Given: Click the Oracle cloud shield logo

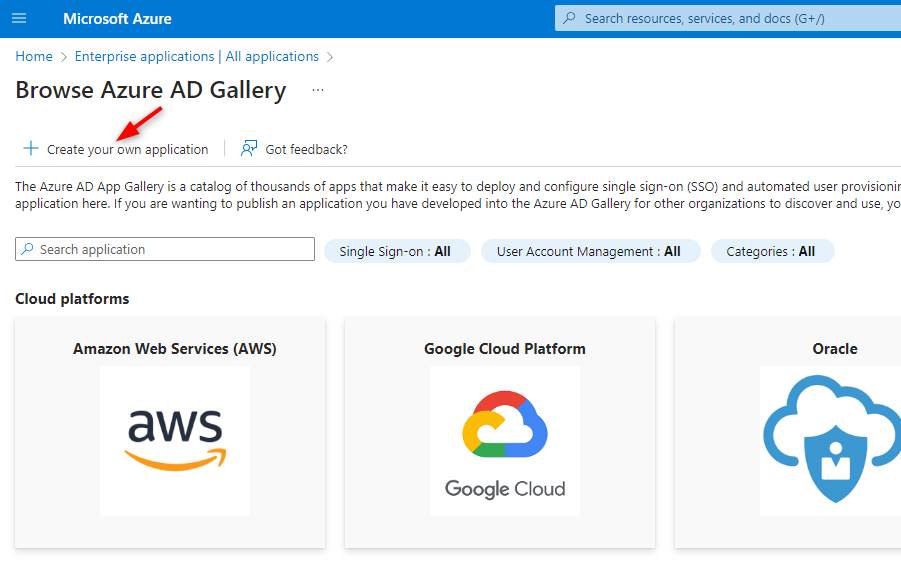Looking at the screenshot, I should pyautogui.click(x=830, y=441).
